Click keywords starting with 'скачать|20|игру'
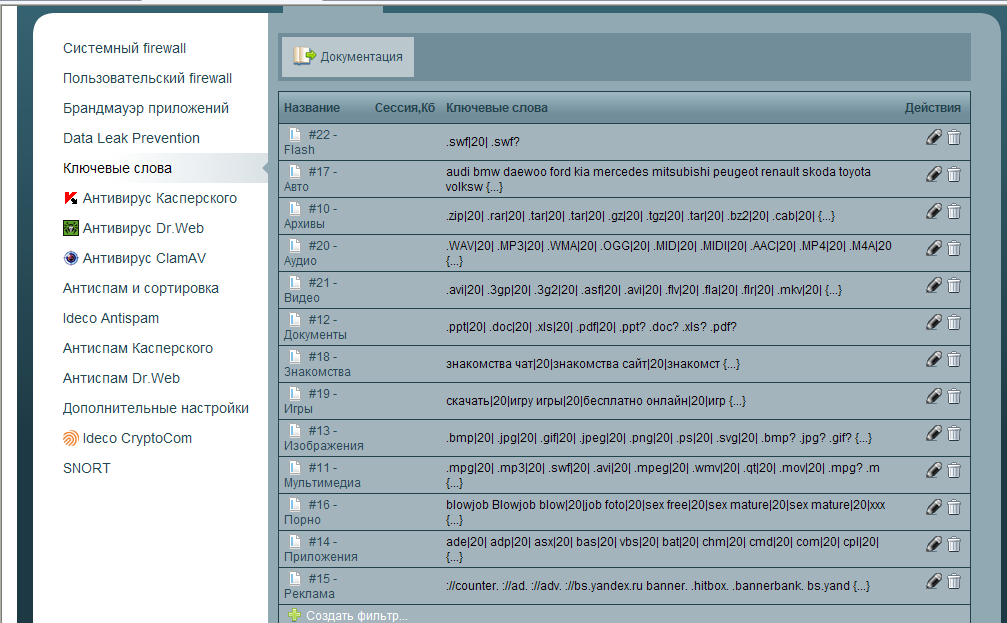This screenshot has height=623, width=1007. (x=596, y=401)
